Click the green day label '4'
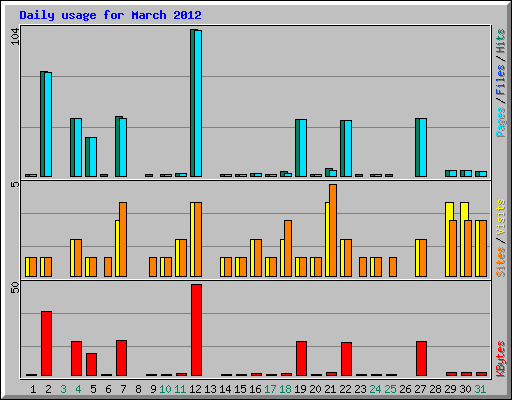512x400 pixels. (x=78, y=389)
